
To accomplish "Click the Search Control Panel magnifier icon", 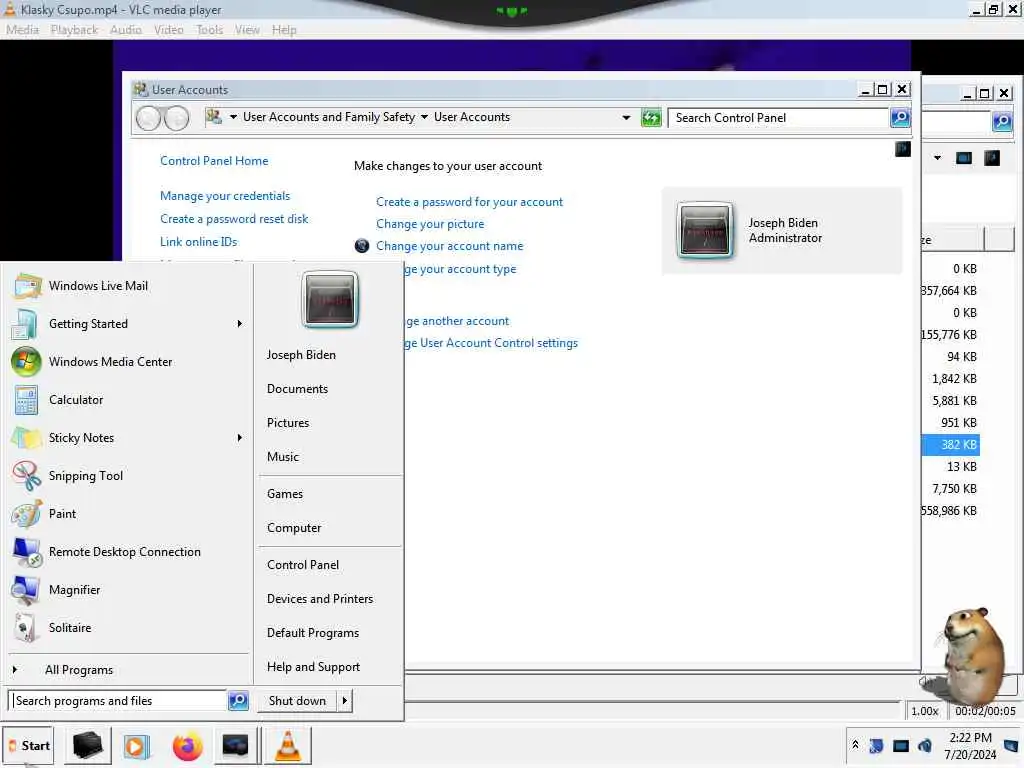I will point(900,118).
